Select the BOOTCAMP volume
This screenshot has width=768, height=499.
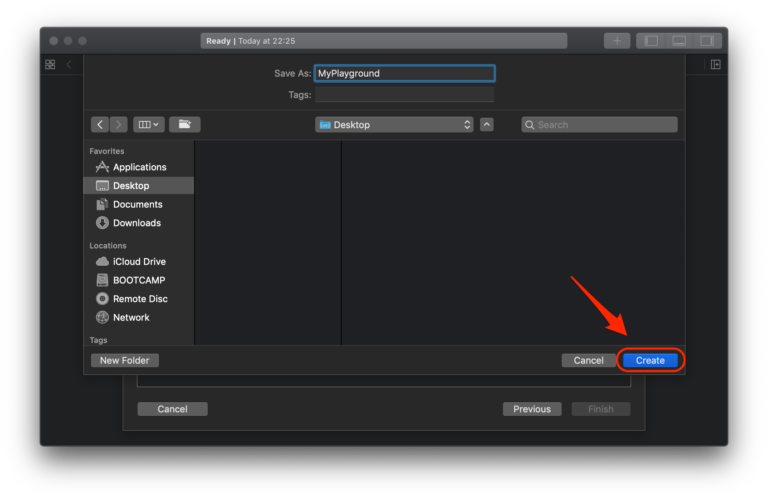[x=139, y=280]
